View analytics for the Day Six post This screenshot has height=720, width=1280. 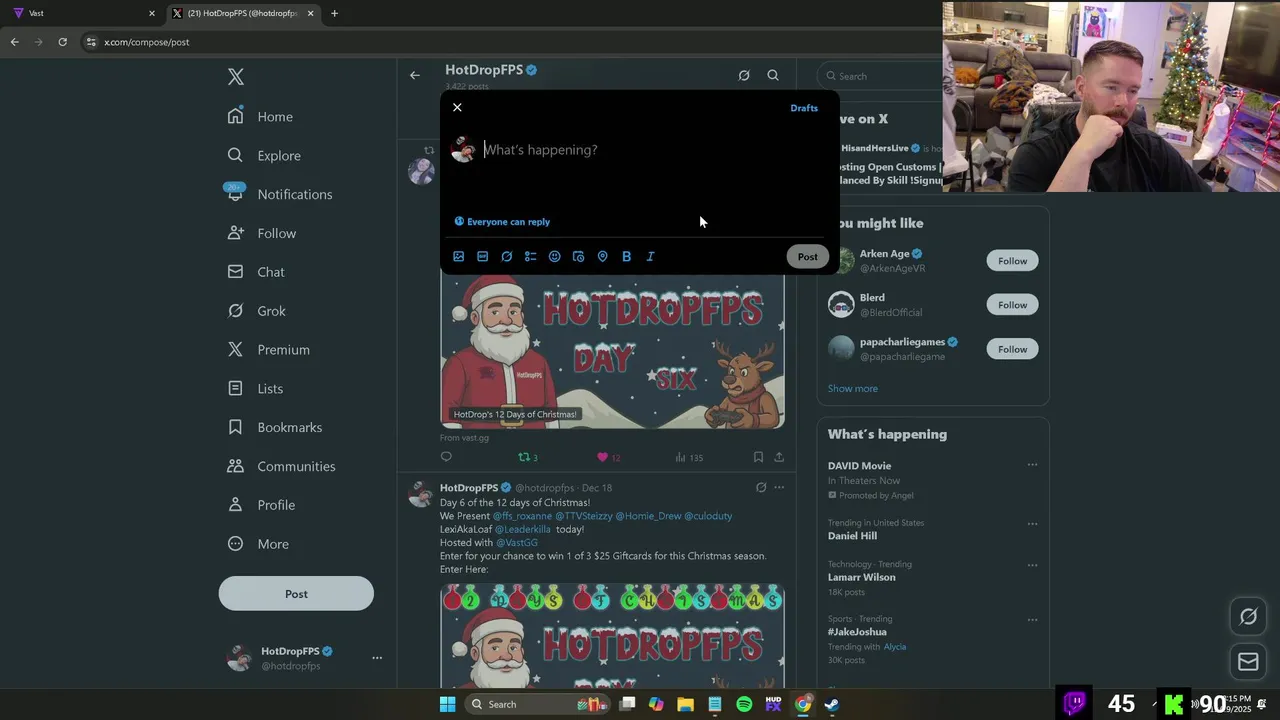688,457
